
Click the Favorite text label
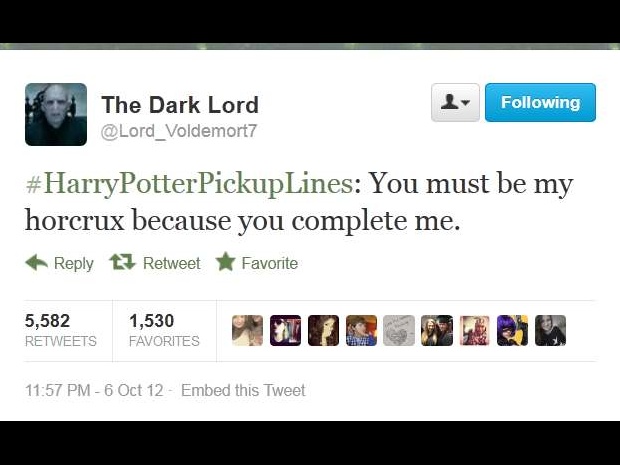tap(270, 263)
